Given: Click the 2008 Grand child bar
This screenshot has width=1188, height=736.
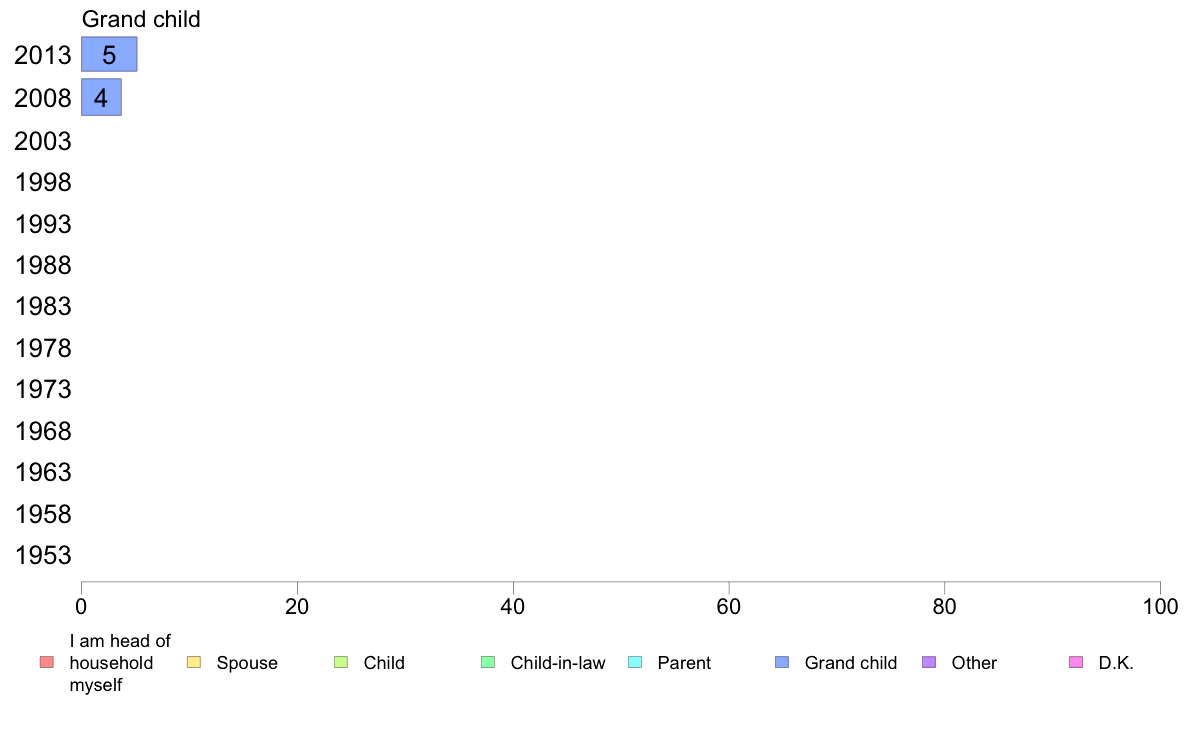Looking at the screenshot, I should (x=101, y=97).
